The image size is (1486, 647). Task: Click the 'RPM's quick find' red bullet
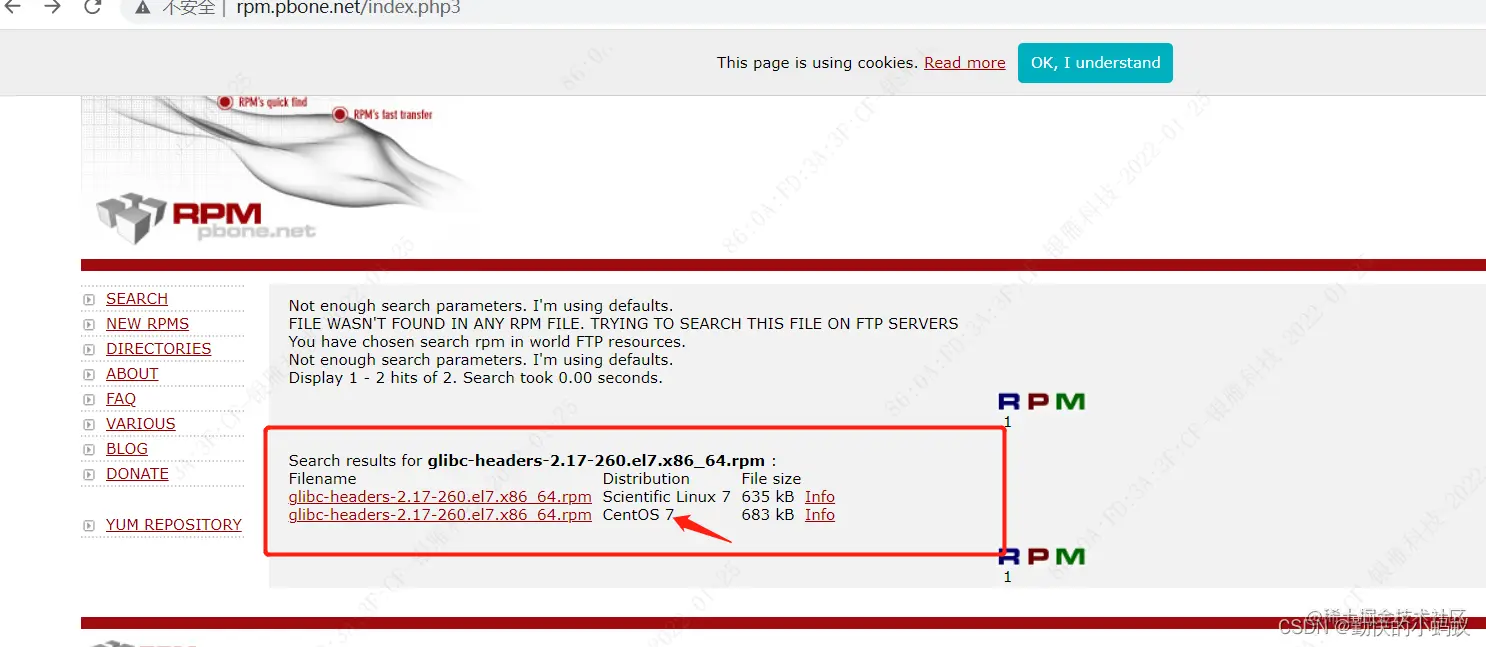coord(225,102)
